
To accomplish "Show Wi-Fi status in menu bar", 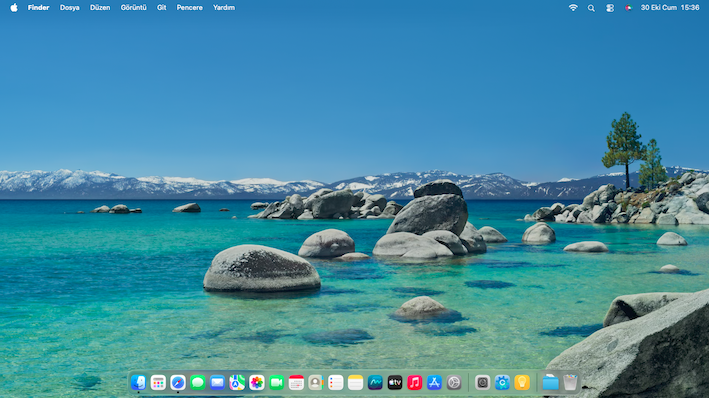I will point(573,8).
